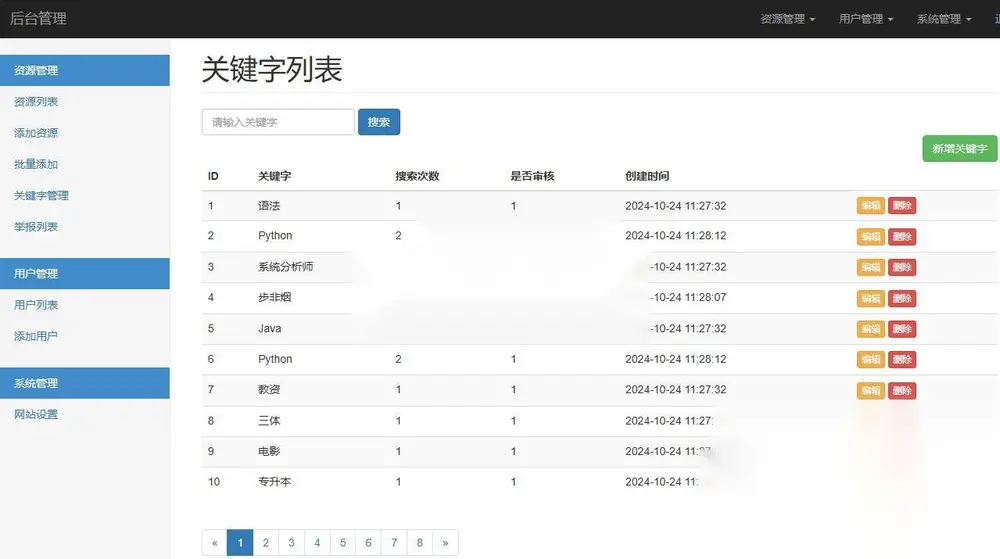Delete the 语法 keyword row
The width and height of the screenshot is (1000, 559).
pos(902,206)
